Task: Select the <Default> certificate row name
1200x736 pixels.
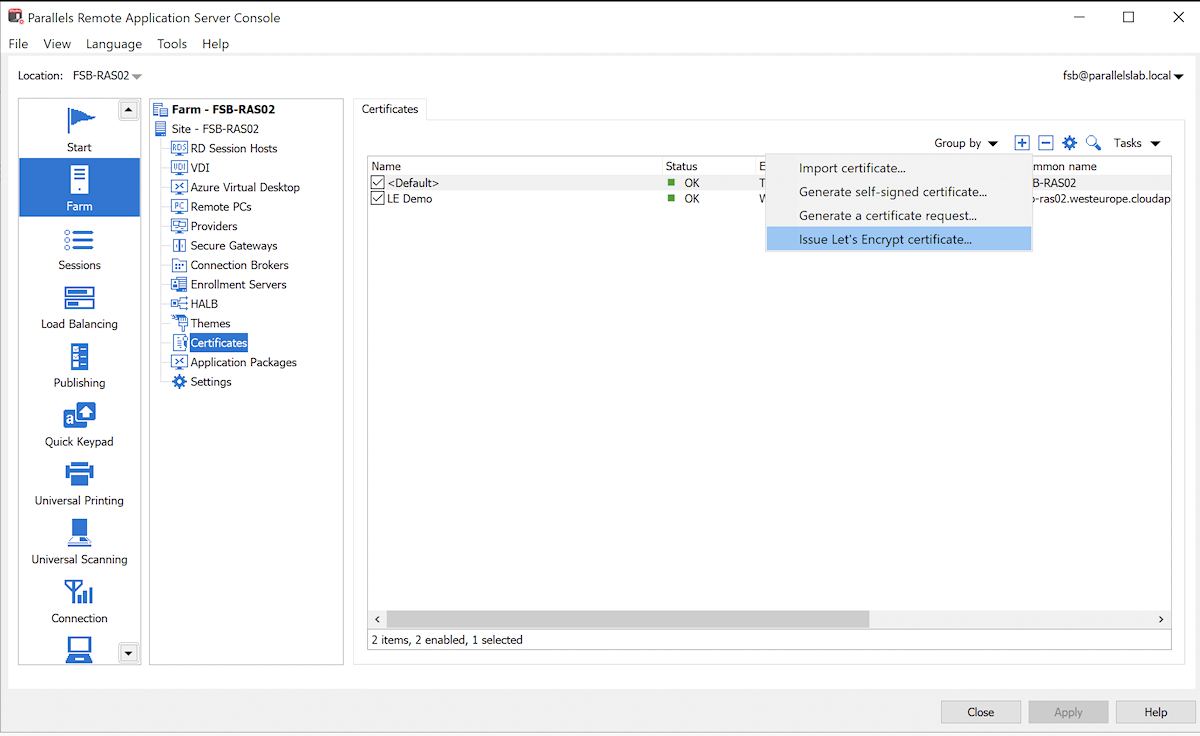Action: [x=413, y=183]
